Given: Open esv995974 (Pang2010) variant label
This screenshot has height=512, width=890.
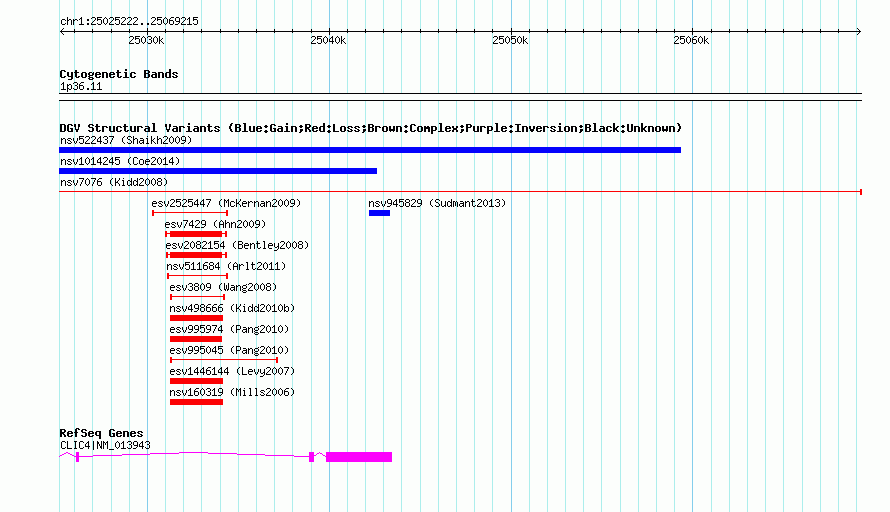Looking at the screenshot, I should [229, 329].
